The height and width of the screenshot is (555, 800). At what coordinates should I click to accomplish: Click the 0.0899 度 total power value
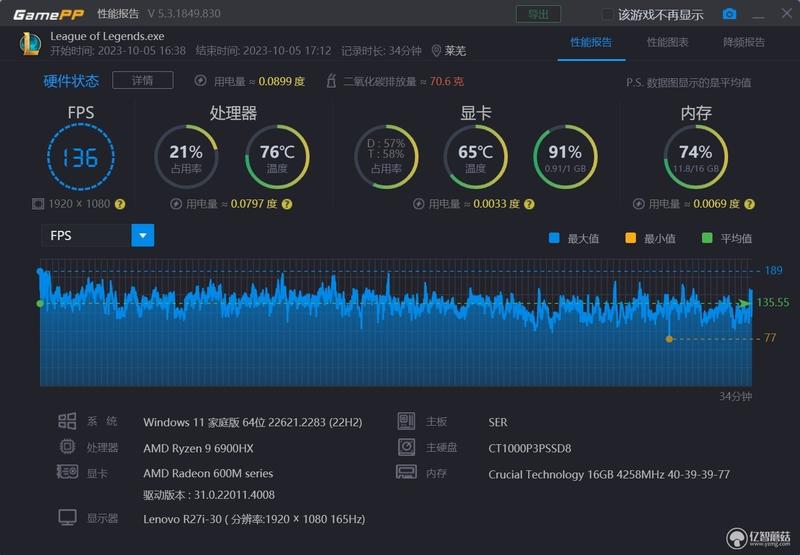coord(281,81)
